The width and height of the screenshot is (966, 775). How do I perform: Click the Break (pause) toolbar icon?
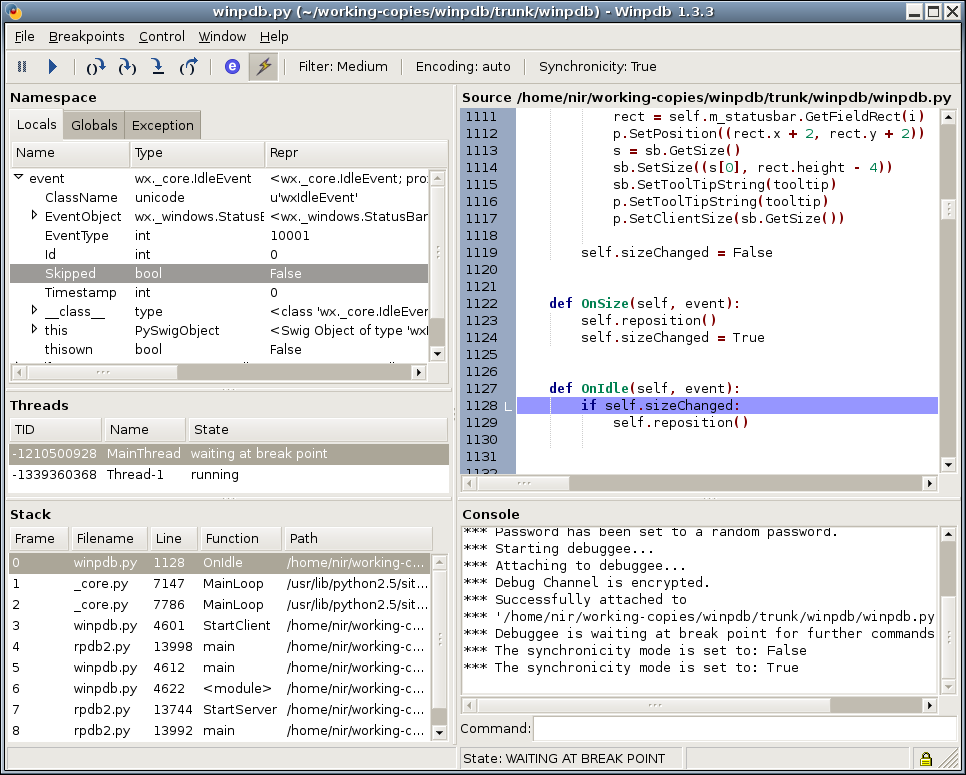click(22, 67)
